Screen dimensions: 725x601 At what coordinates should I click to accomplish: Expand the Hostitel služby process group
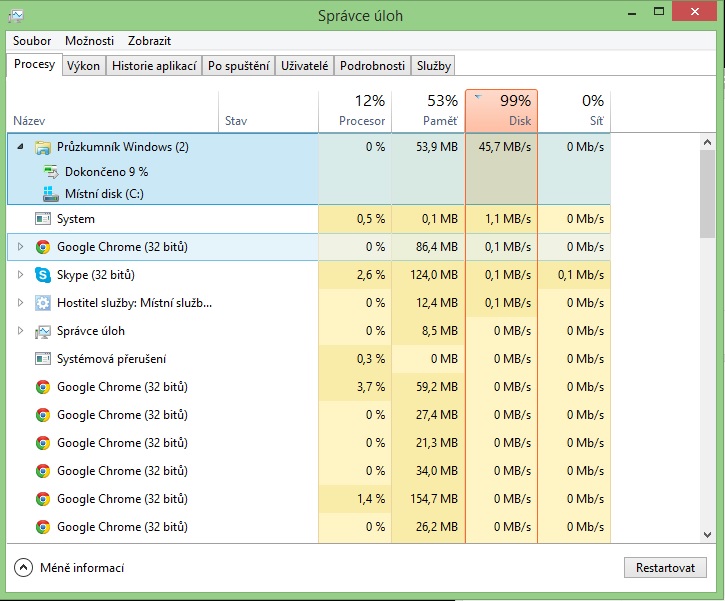point(21,303)
